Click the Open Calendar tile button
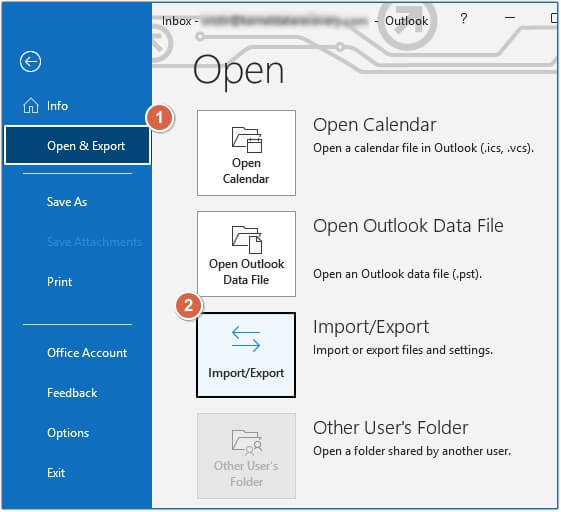This screenshot has height=512, width=561. [246, 153]
